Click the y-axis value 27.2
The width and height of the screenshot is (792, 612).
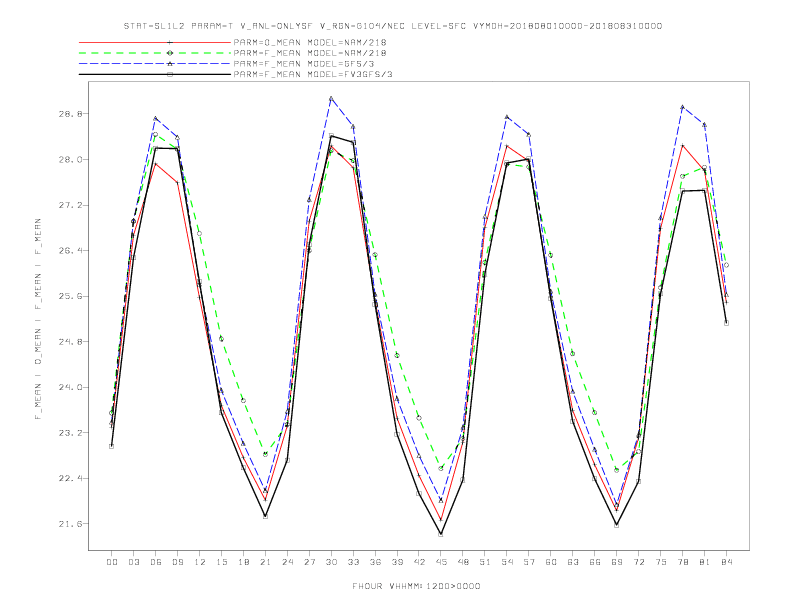tap(70, 205)
